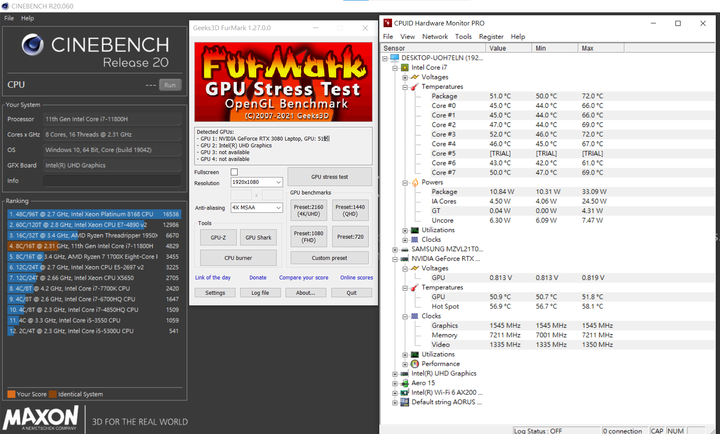Screen dimensions: 720x434
Task: Select the Hot Spot temperature row
Action: pyautogui.click(x=549, y=306)
